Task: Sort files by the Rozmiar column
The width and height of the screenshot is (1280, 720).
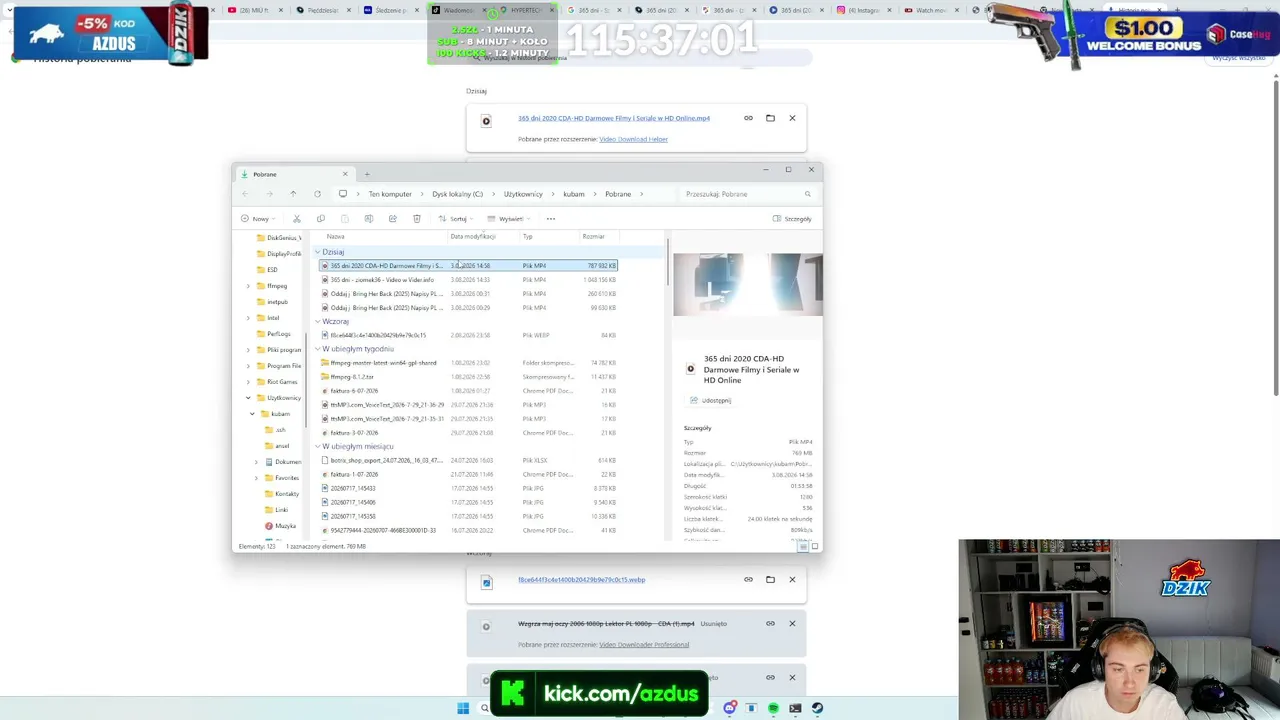Action: 600,237
